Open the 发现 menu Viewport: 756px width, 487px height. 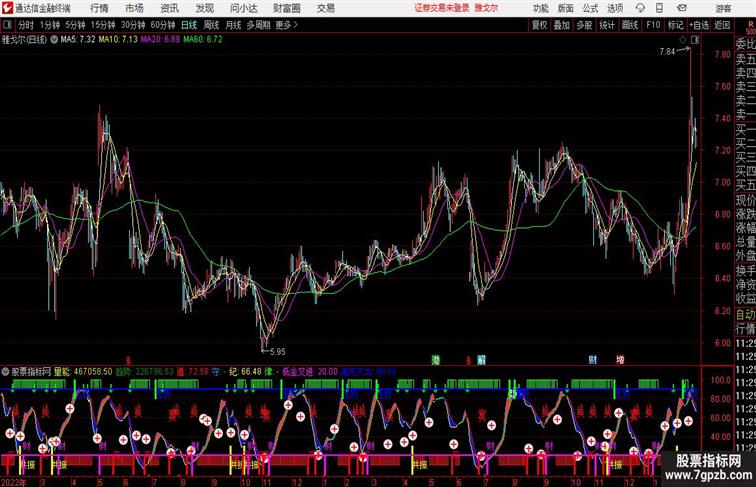point(204,8)
